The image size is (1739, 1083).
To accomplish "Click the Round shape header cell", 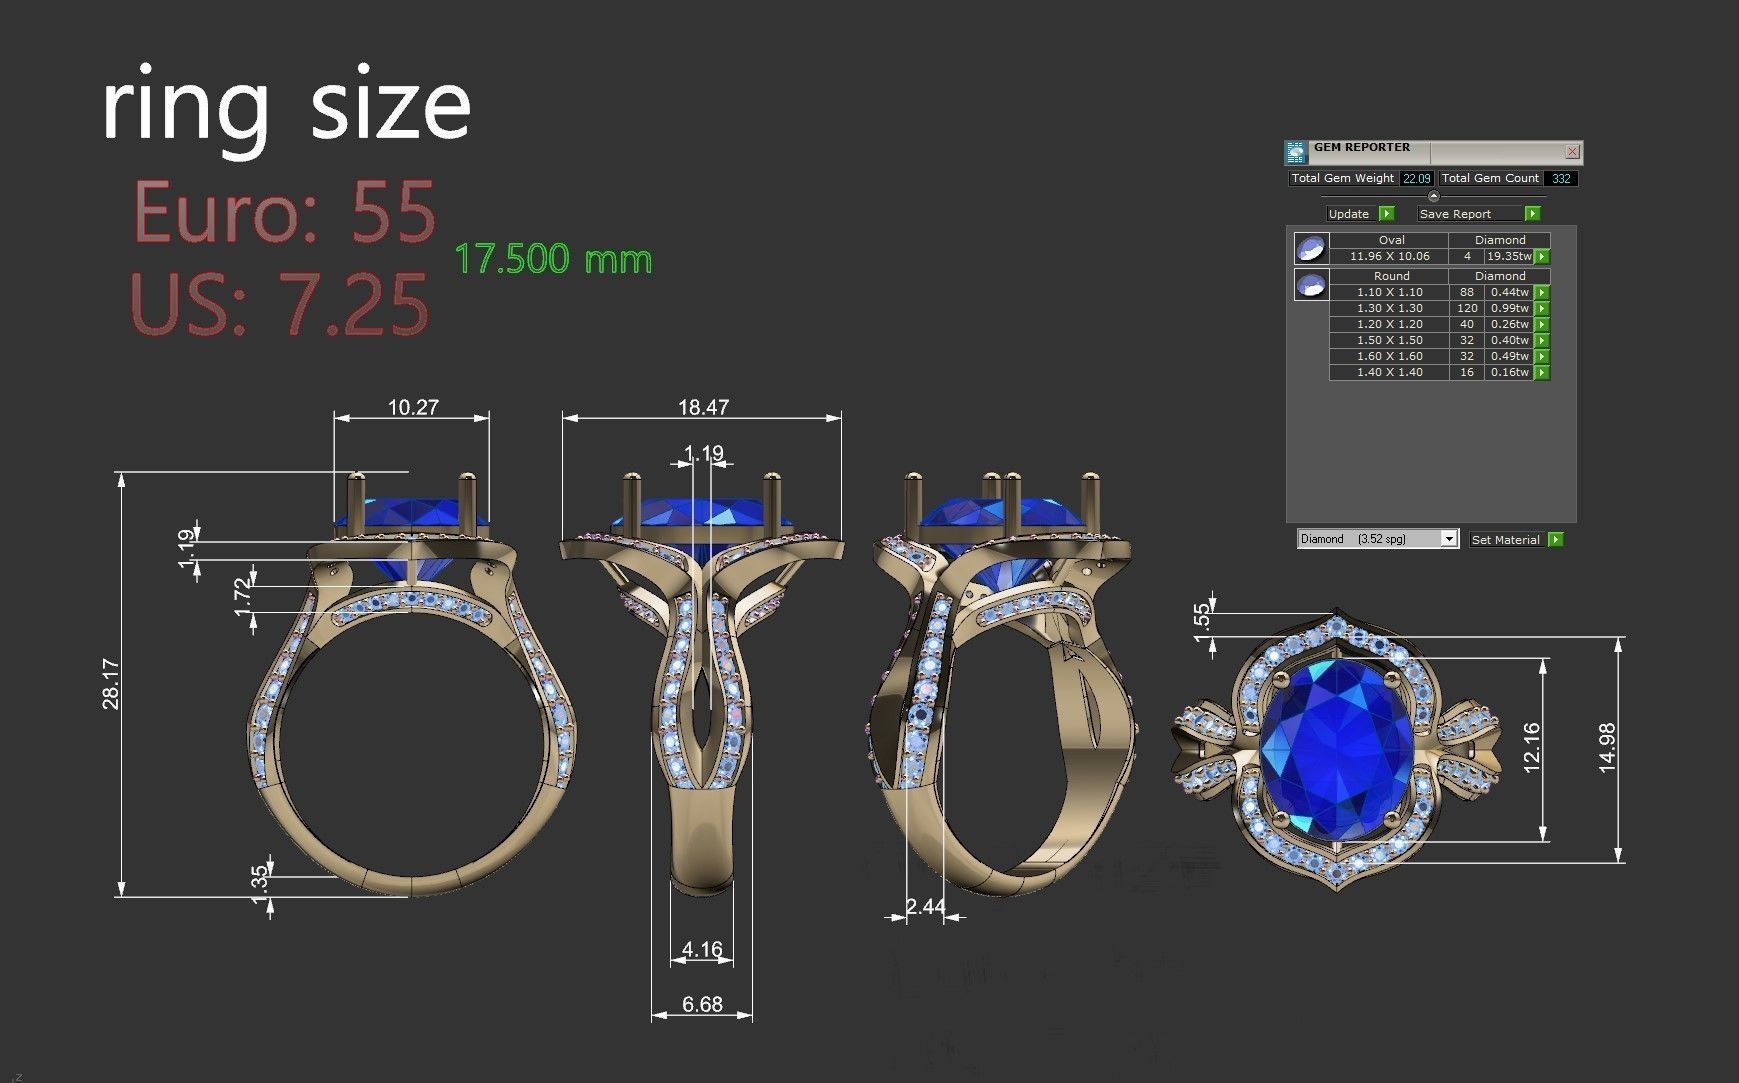I will pyautogui.click(x=1391, y=276).
